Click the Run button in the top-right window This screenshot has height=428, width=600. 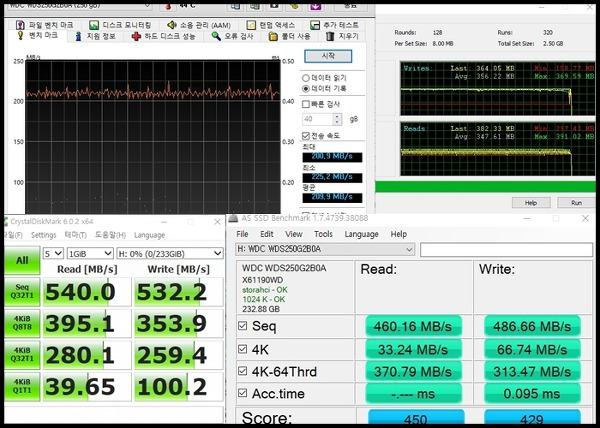576,203
